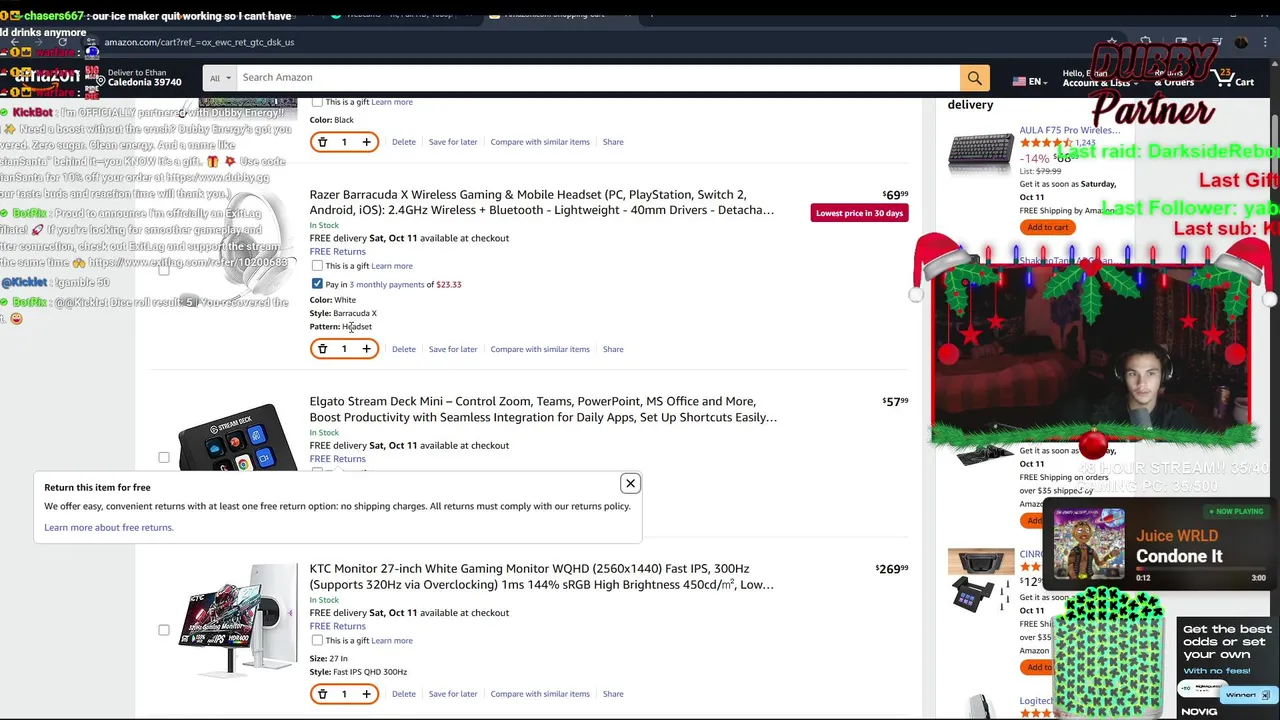Add AULA F75 Pro keyboard to cart
The width and height of the screenshot is (1280, 720).
[1047, 227]
